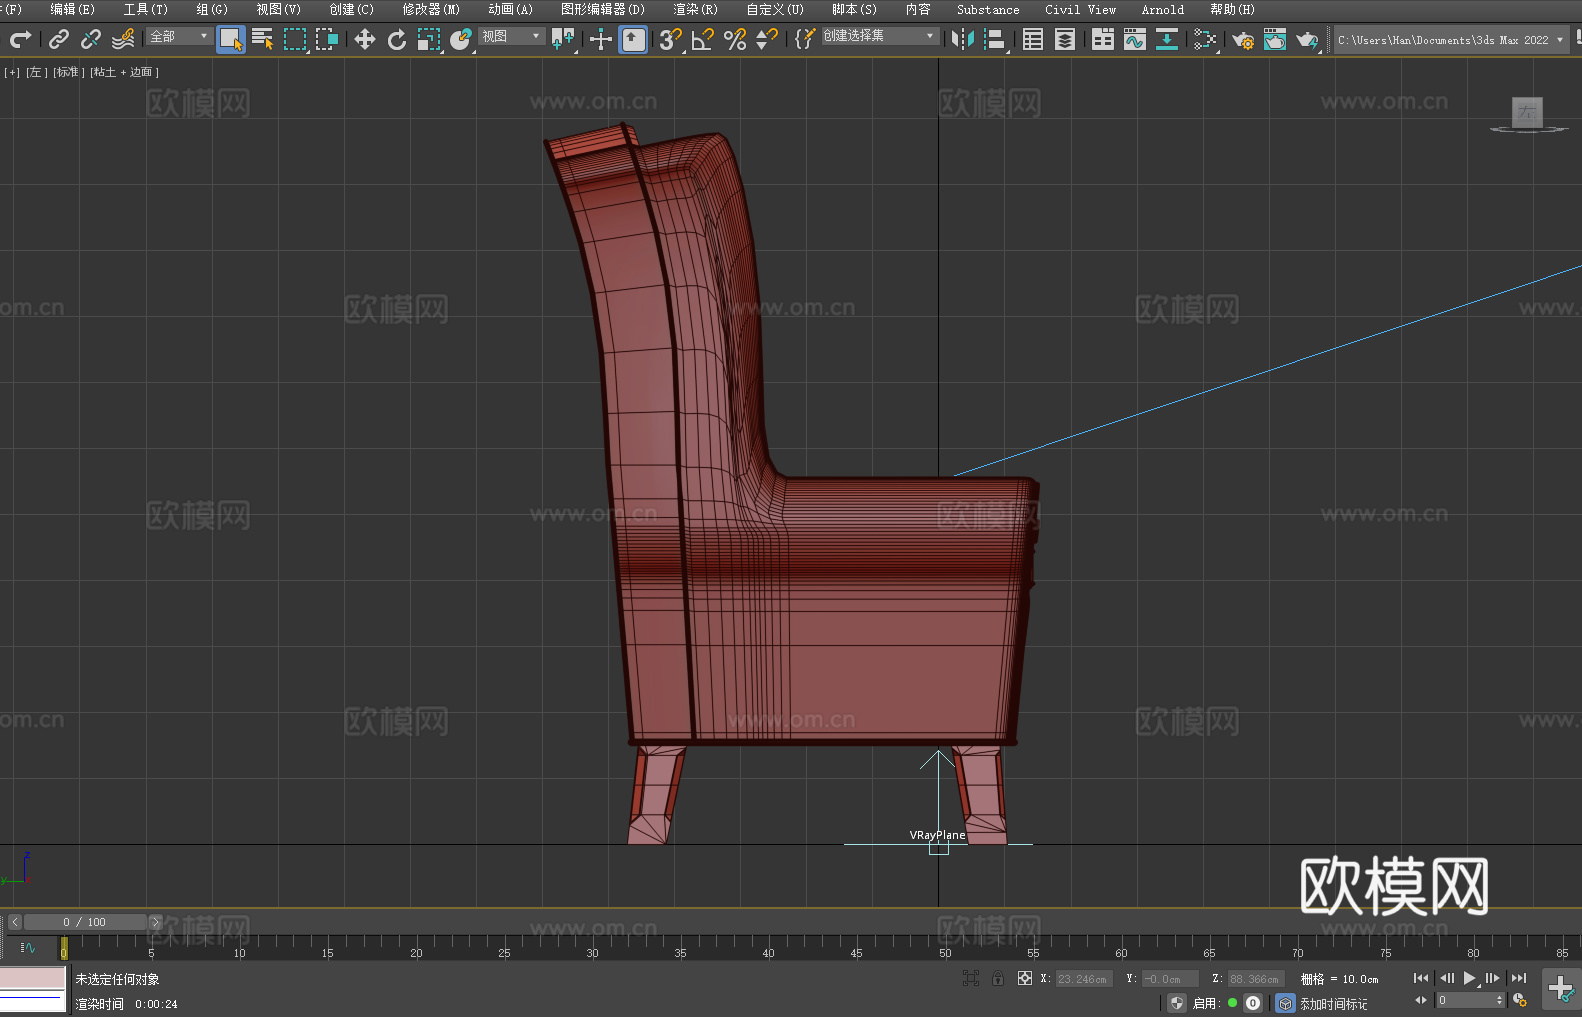This screenshot has height=1017, width=1582.
Task: Click the Redo arrow icon
Action: coord(20,39)
